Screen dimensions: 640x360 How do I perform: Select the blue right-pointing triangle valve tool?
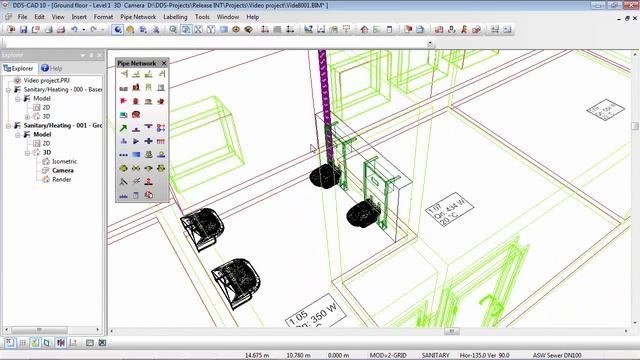[x=136, y=141]
